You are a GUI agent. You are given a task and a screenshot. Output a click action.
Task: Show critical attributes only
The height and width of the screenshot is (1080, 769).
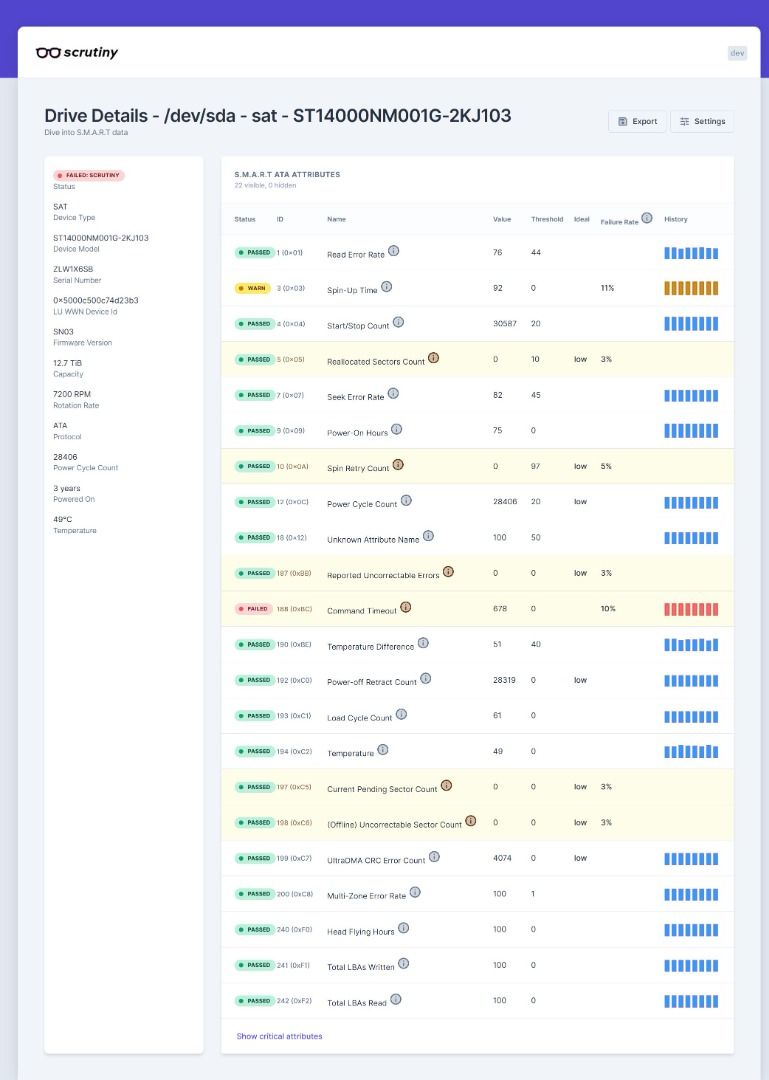279,1036
